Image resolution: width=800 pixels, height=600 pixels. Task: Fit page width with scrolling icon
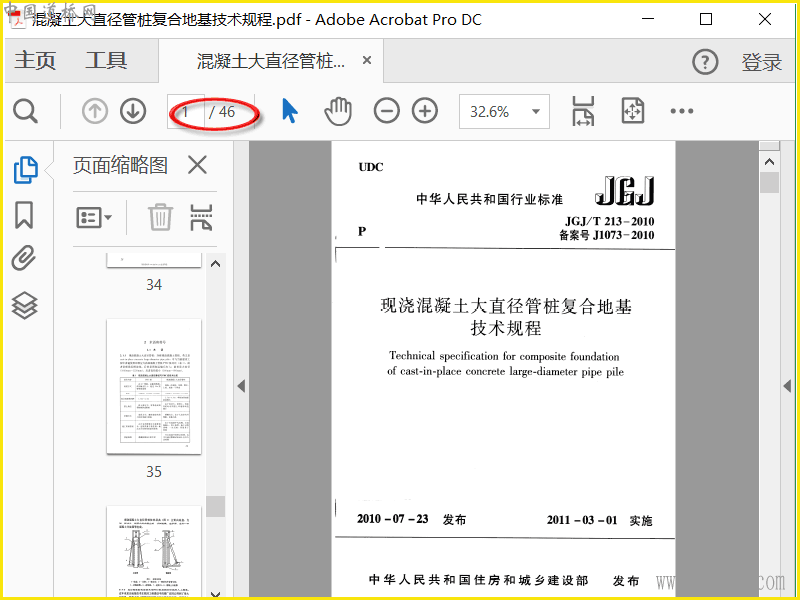tap(583, 111)
